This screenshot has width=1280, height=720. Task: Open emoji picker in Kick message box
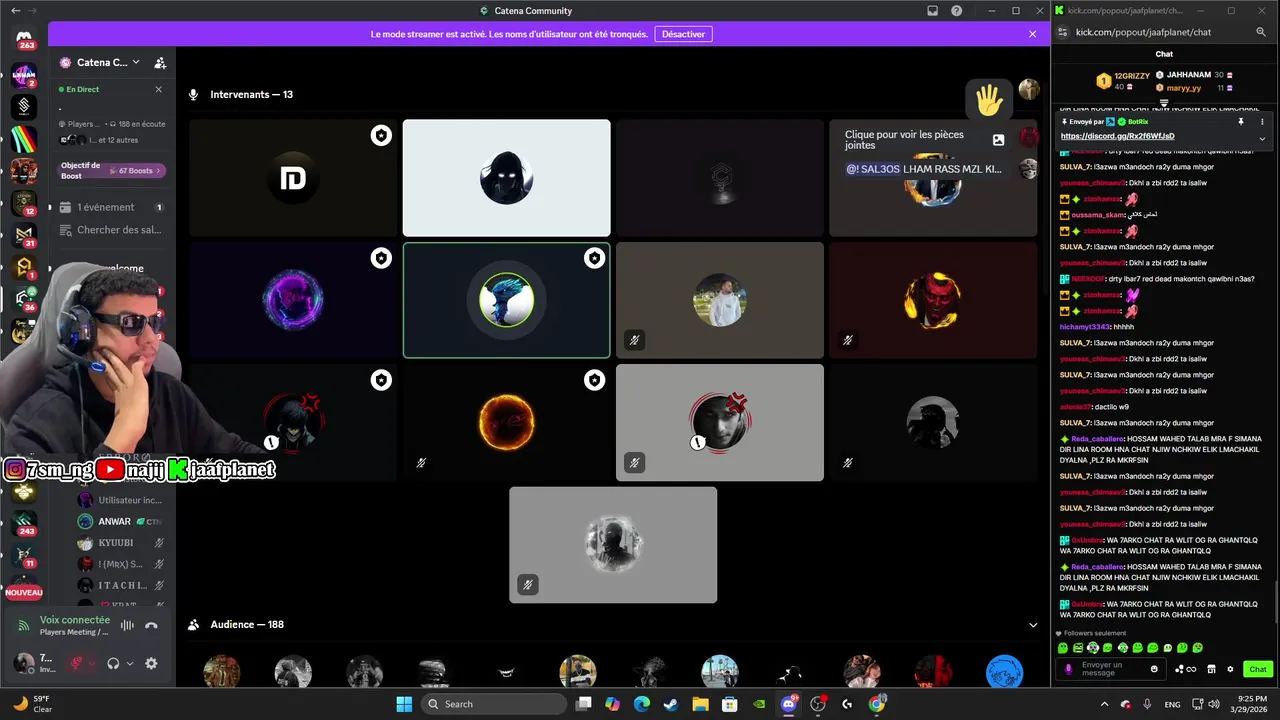[1154, 669]
